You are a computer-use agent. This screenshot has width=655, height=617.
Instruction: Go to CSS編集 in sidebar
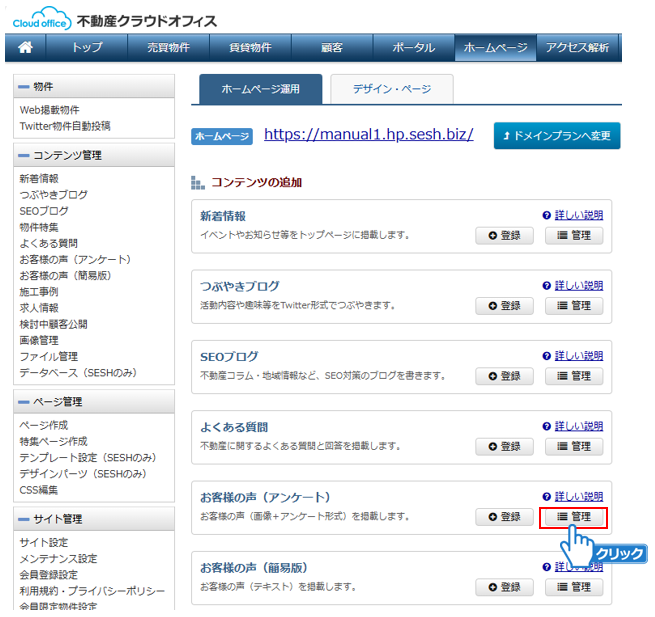pos(39,490)
